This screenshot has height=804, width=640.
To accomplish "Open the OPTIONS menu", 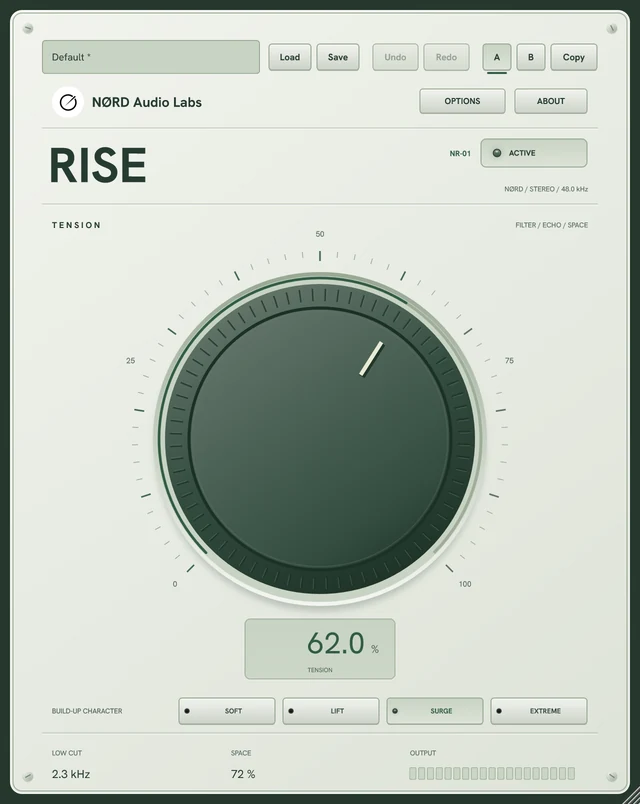I will (463, 101).
